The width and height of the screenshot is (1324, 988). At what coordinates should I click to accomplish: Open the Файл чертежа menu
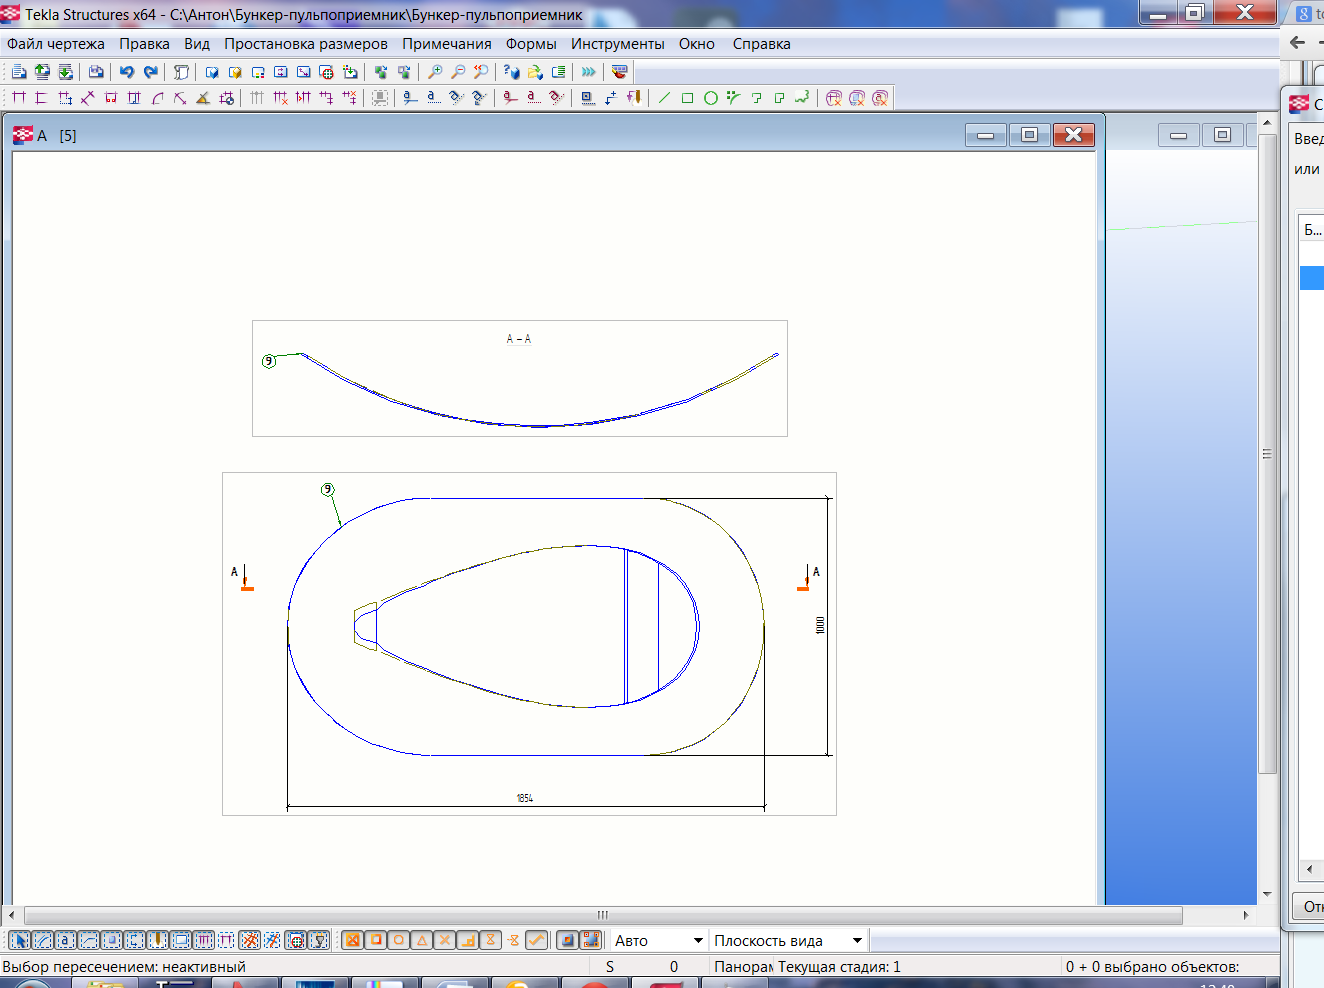pyautogui.click(x=56, y=44)
